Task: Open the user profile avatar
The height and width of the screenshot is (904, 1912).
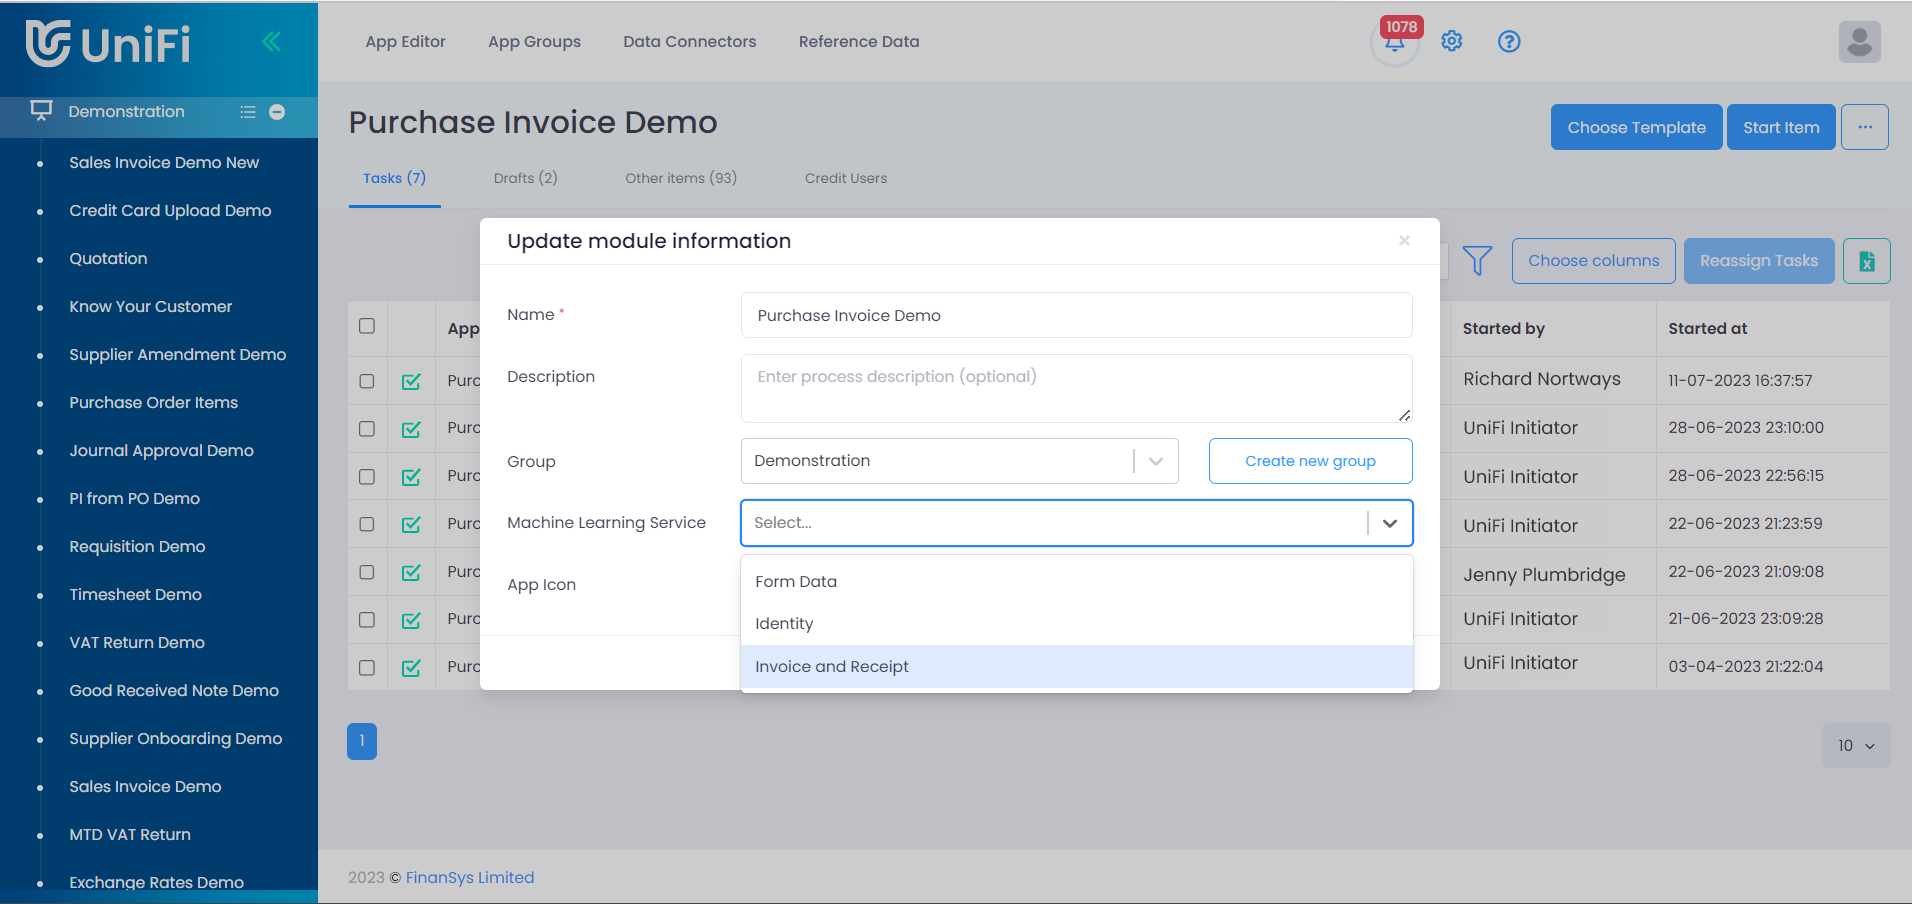Action: [x=1859, y=42]
